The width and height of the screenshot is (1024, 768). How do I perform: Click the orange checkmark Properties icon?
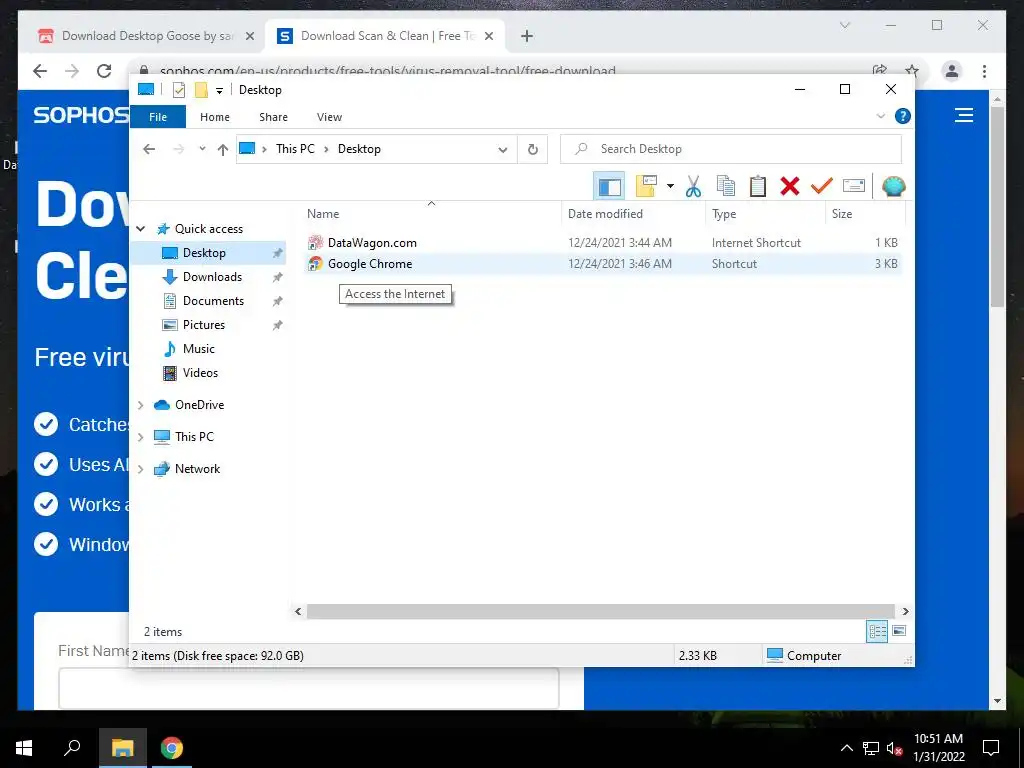(x=822, y=187)
